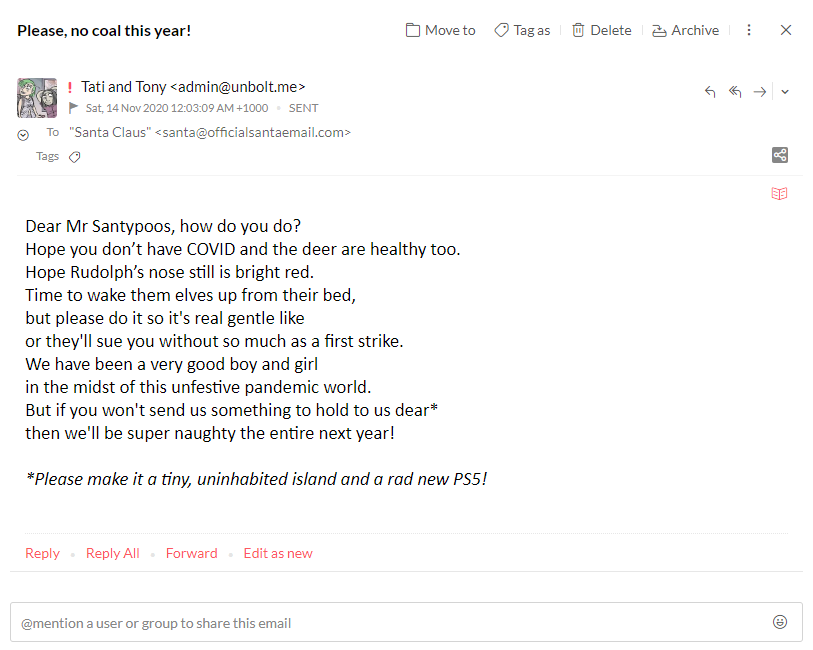Toggle the red importance marker

(x=70, y=87)
